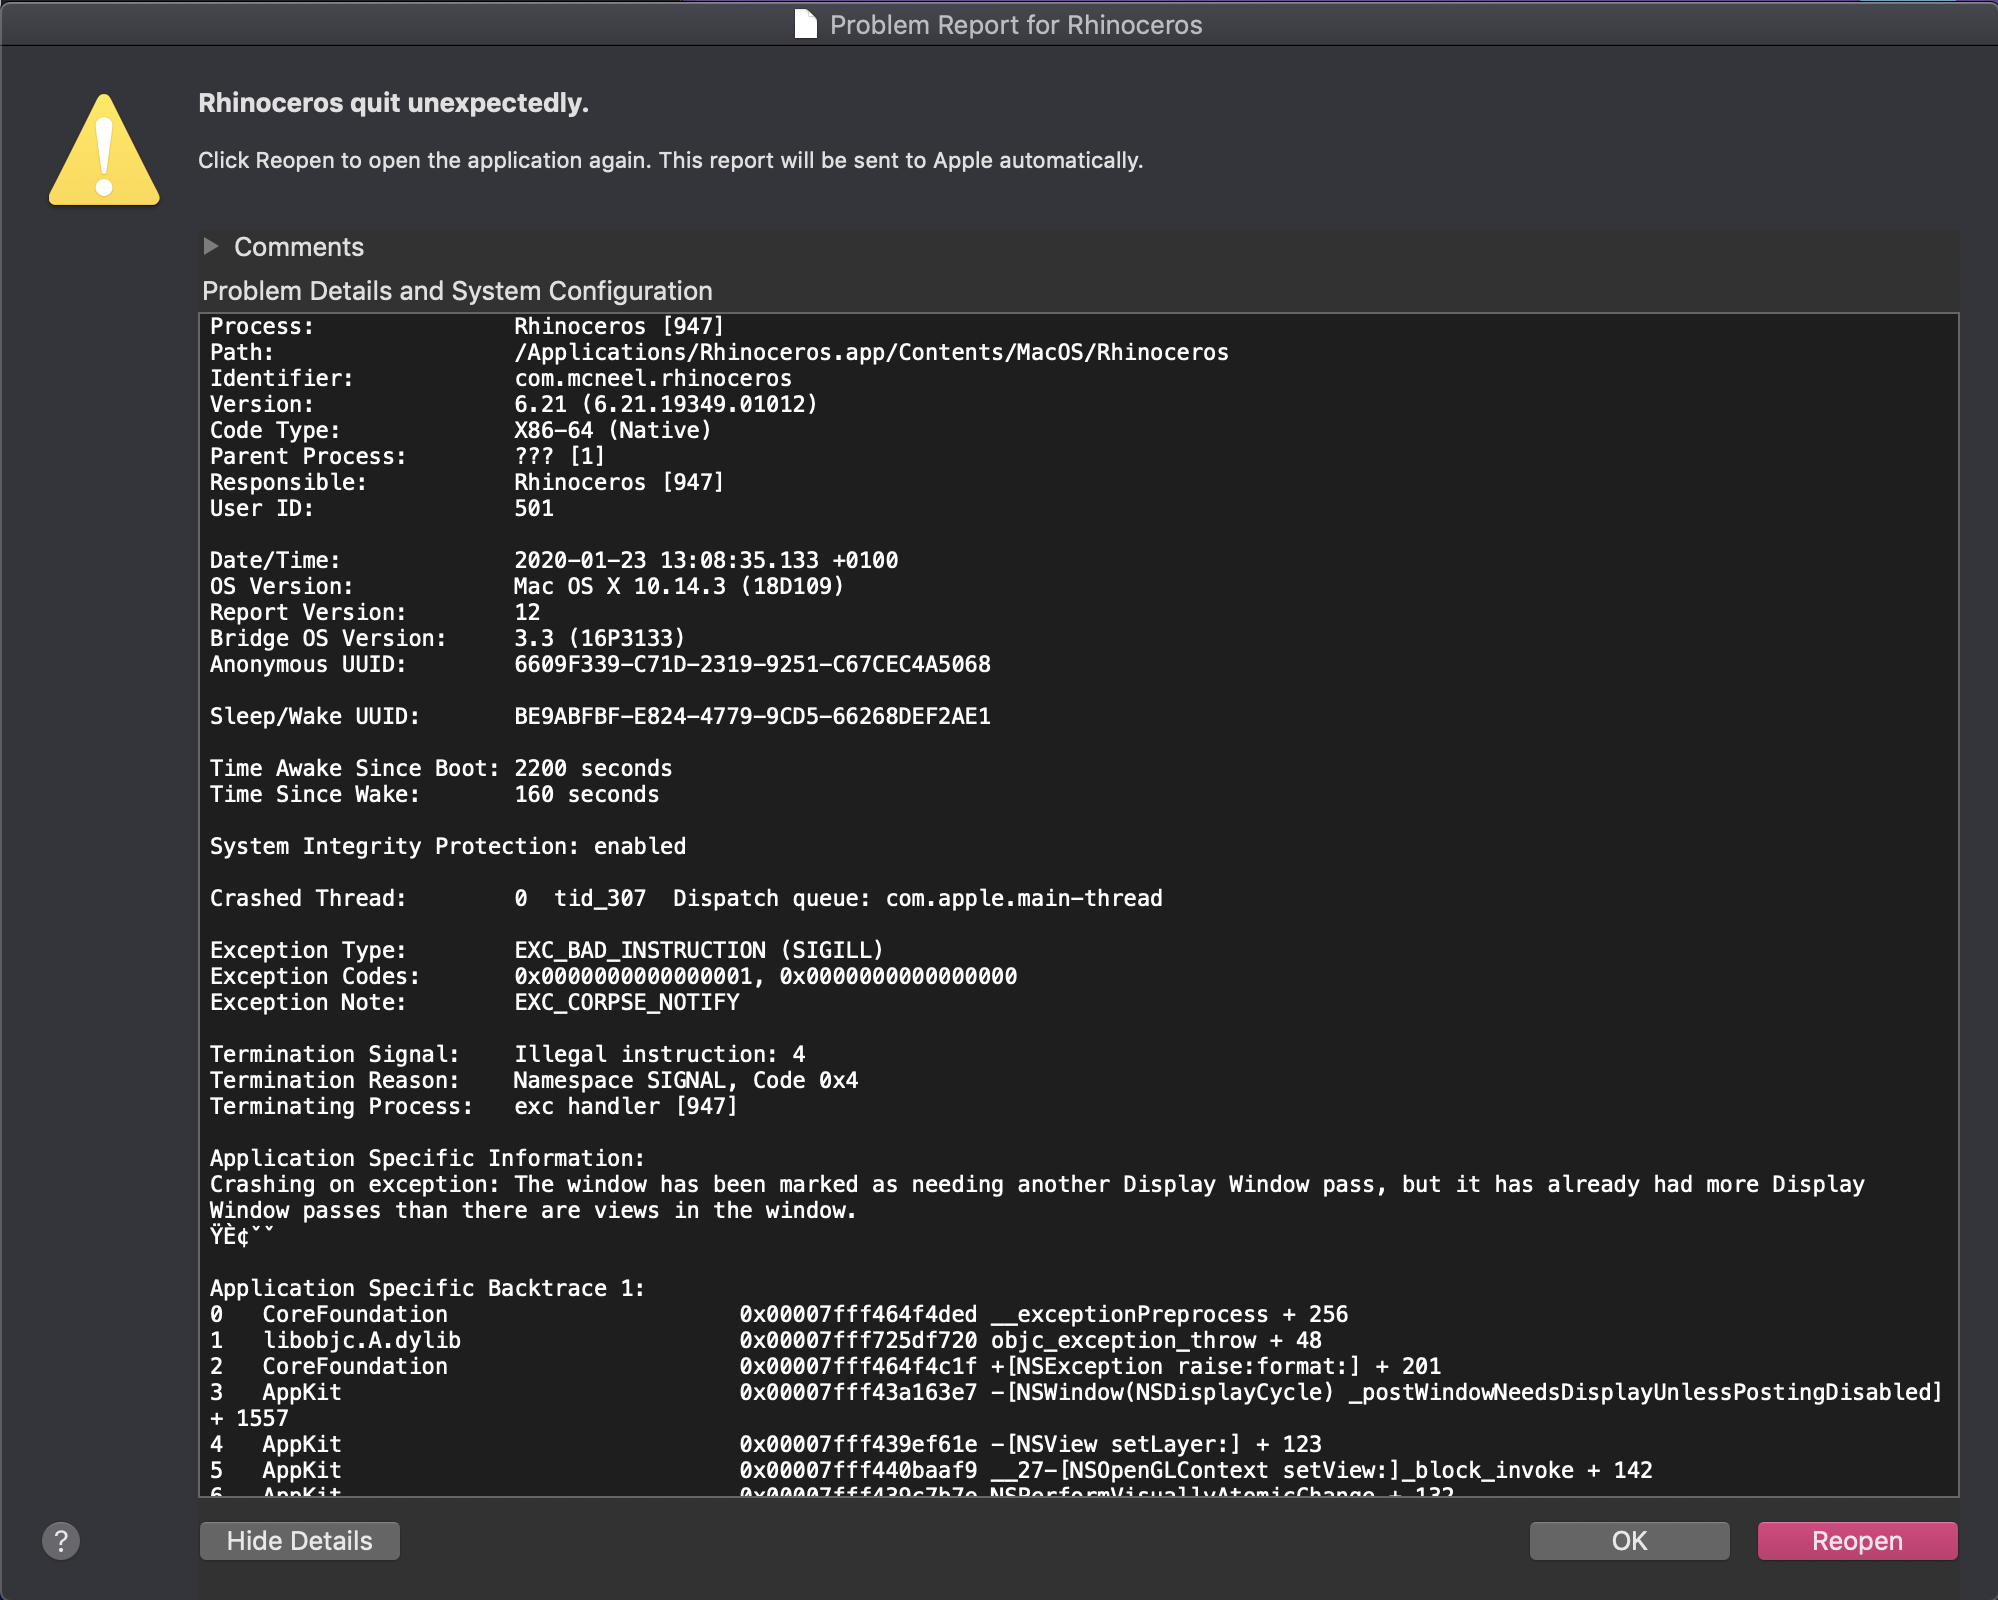Click the libobjc.A.dylib backtrace entry
The height and width of the screenshot is (1600, 1998).
click(361, 1340)
